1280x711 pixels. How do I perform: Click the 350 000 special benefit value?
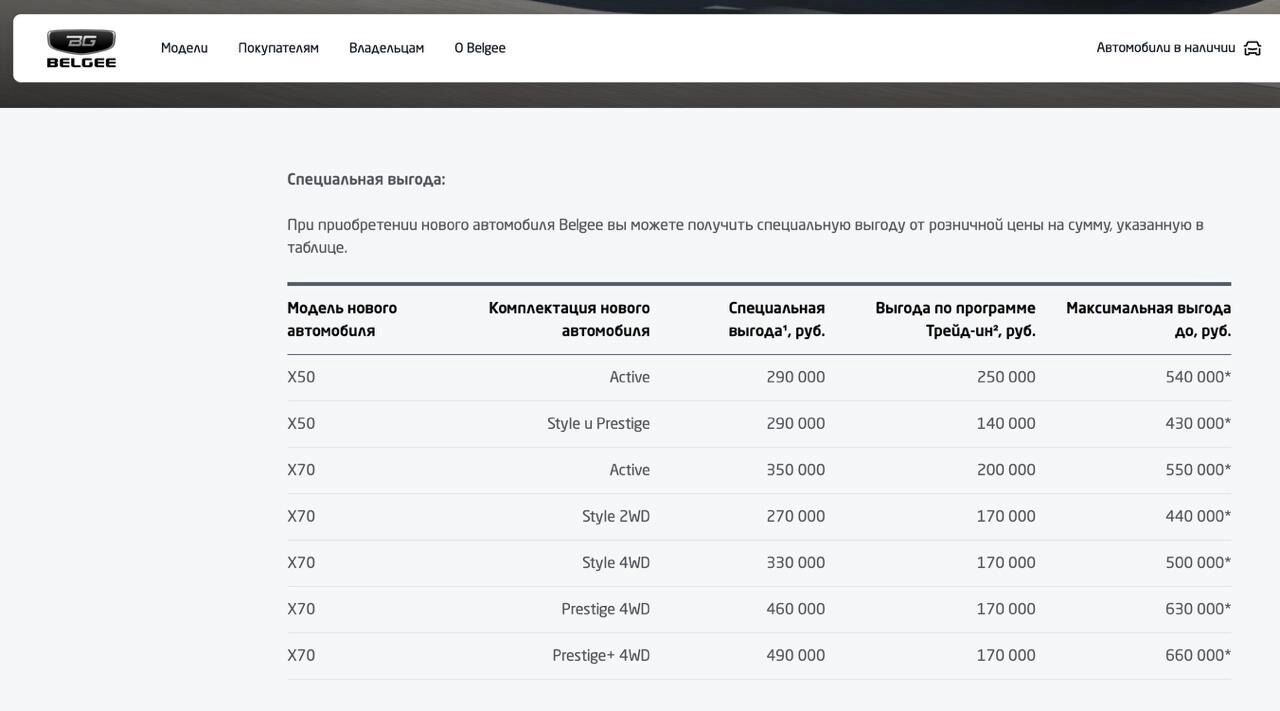coord(796,470)
